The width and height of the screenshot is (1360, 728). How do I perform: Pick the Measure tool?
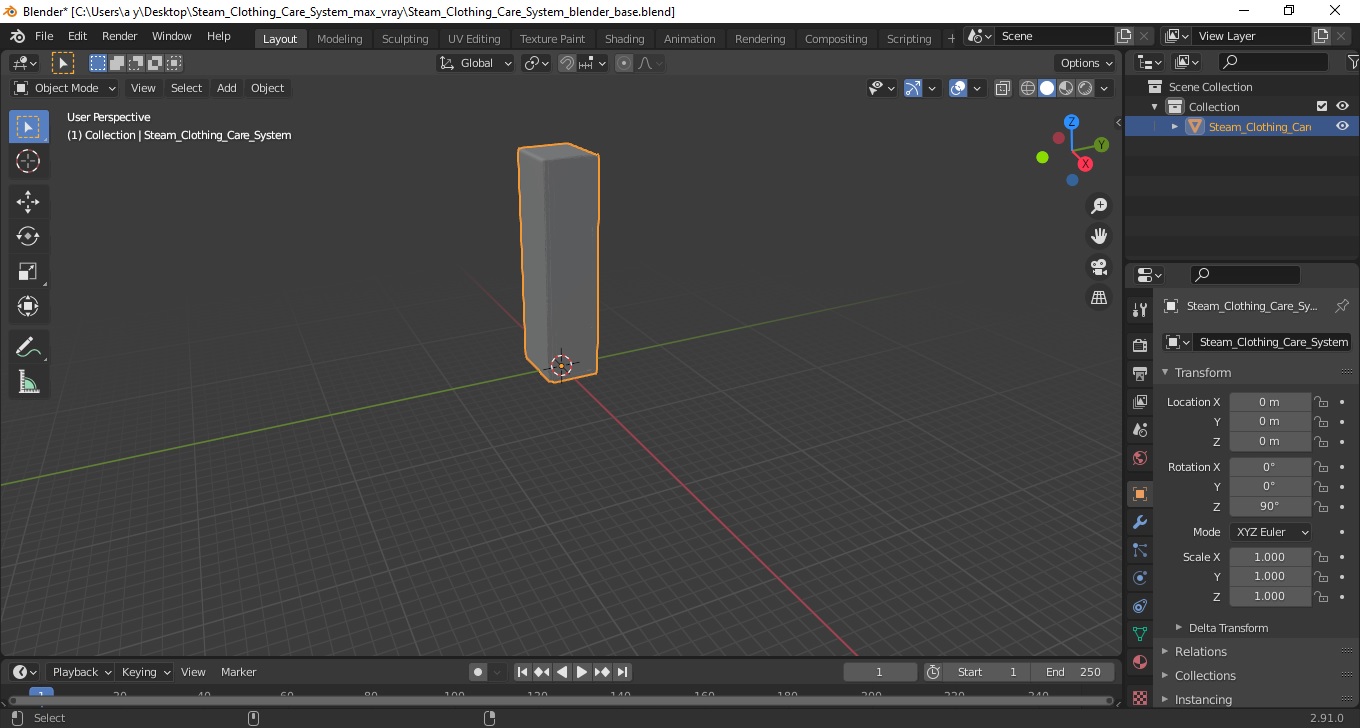(28, 383)
